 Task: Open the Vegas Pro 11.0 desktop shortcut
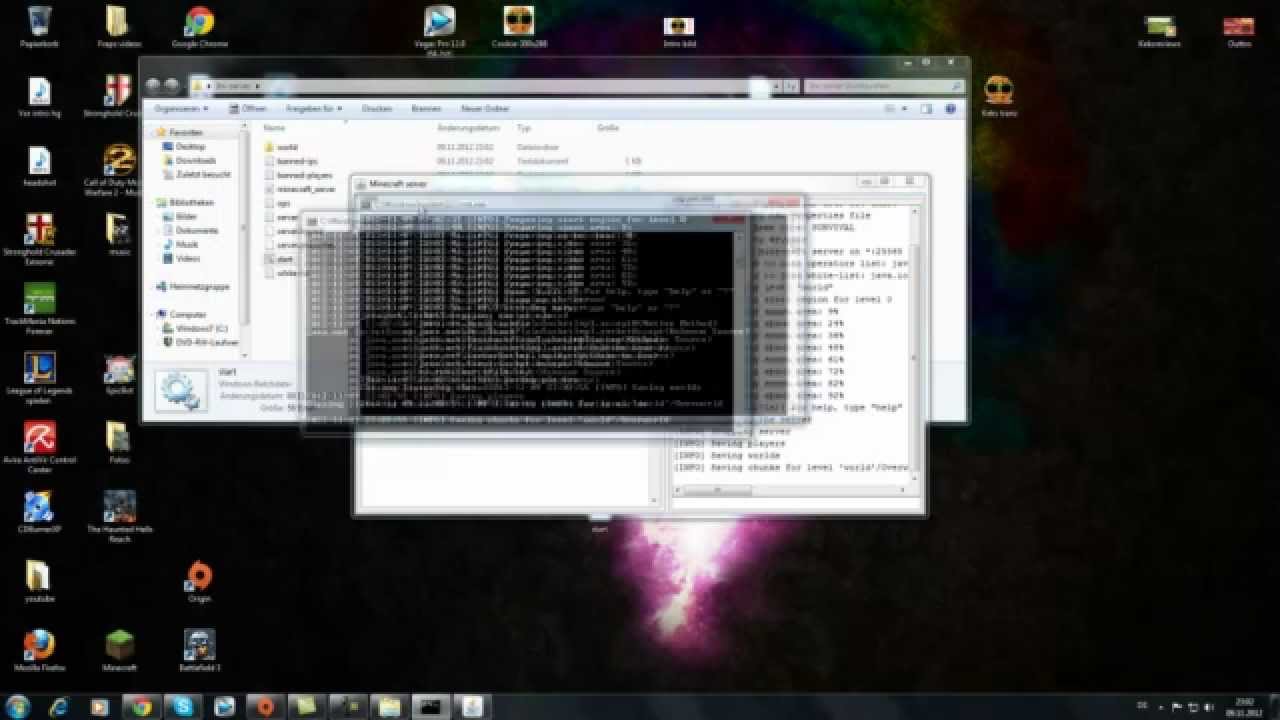pos(439,30)
